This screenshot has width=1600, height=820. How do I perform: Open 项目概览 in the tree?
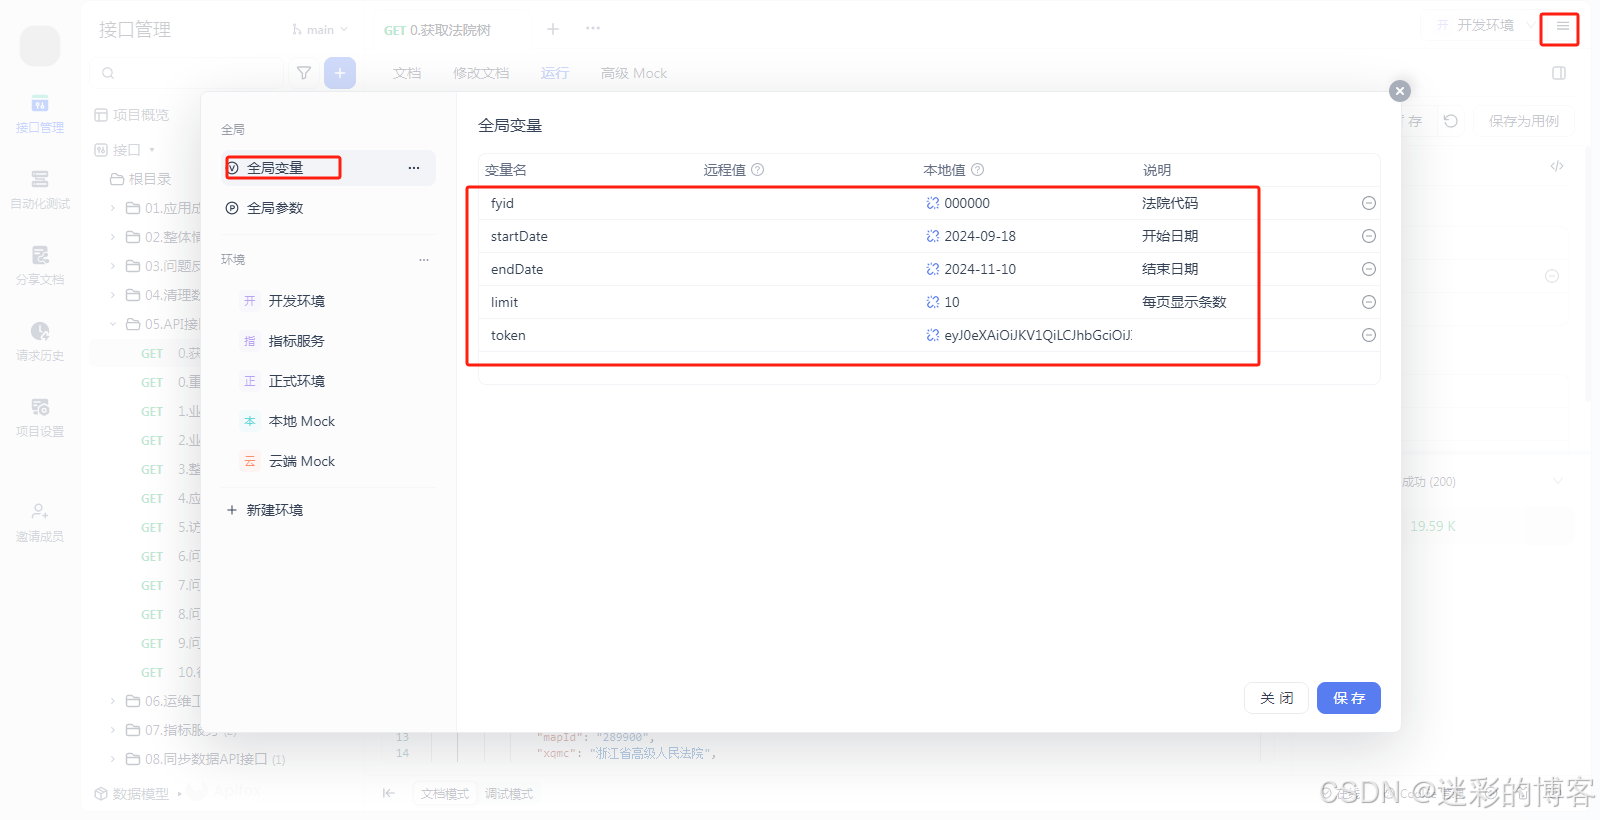[132, 115]
